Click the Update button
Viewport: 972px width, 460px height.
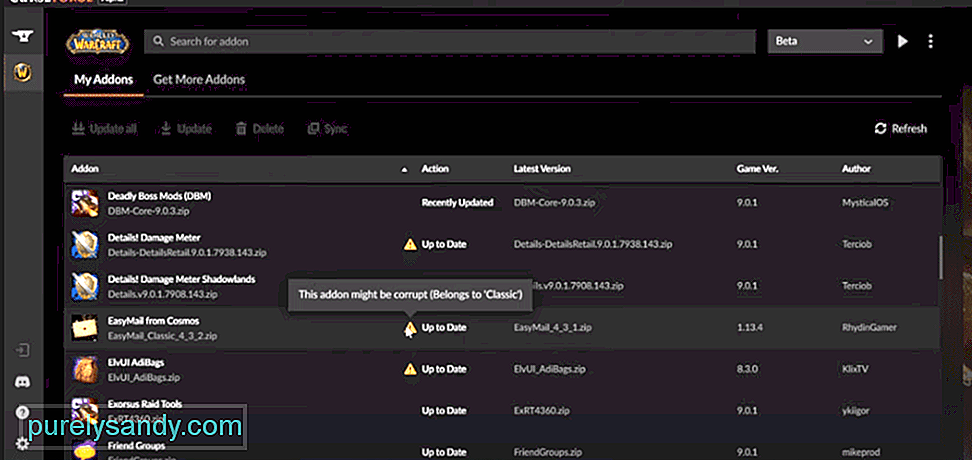[186, 129]
